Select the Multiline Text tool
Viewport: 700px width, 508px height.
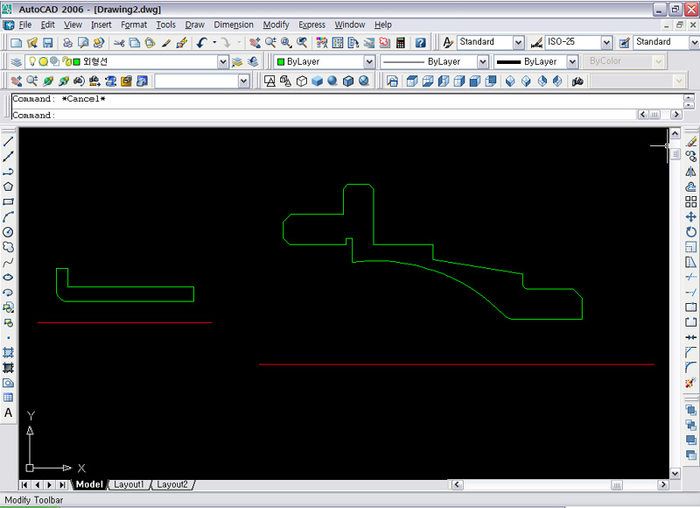(8, 413)
